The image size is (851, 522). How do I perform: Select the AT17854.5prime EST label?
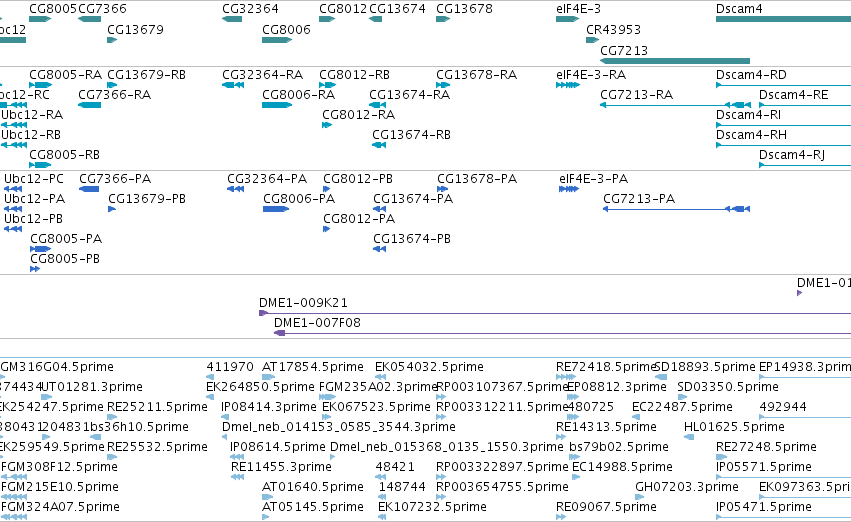coord(313,367)
